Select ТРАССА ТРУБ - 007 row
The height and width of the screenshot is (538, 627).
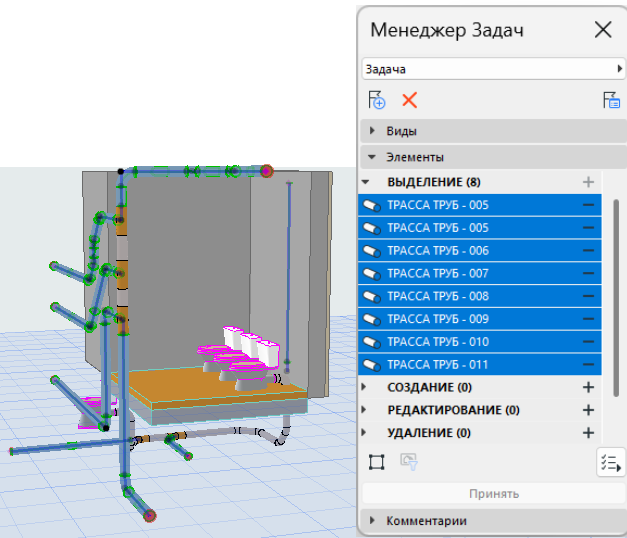click(480, 273)
